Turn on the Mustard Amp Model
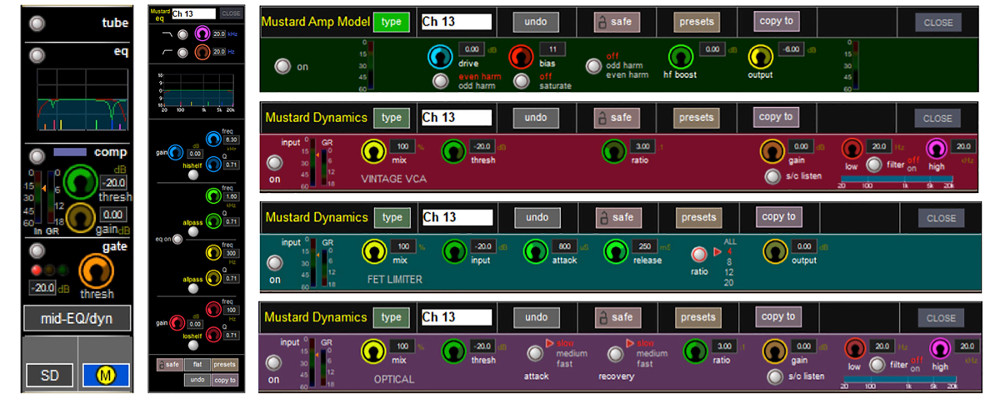This screenshot has height=400, width=1000. (x=282, y=66)
